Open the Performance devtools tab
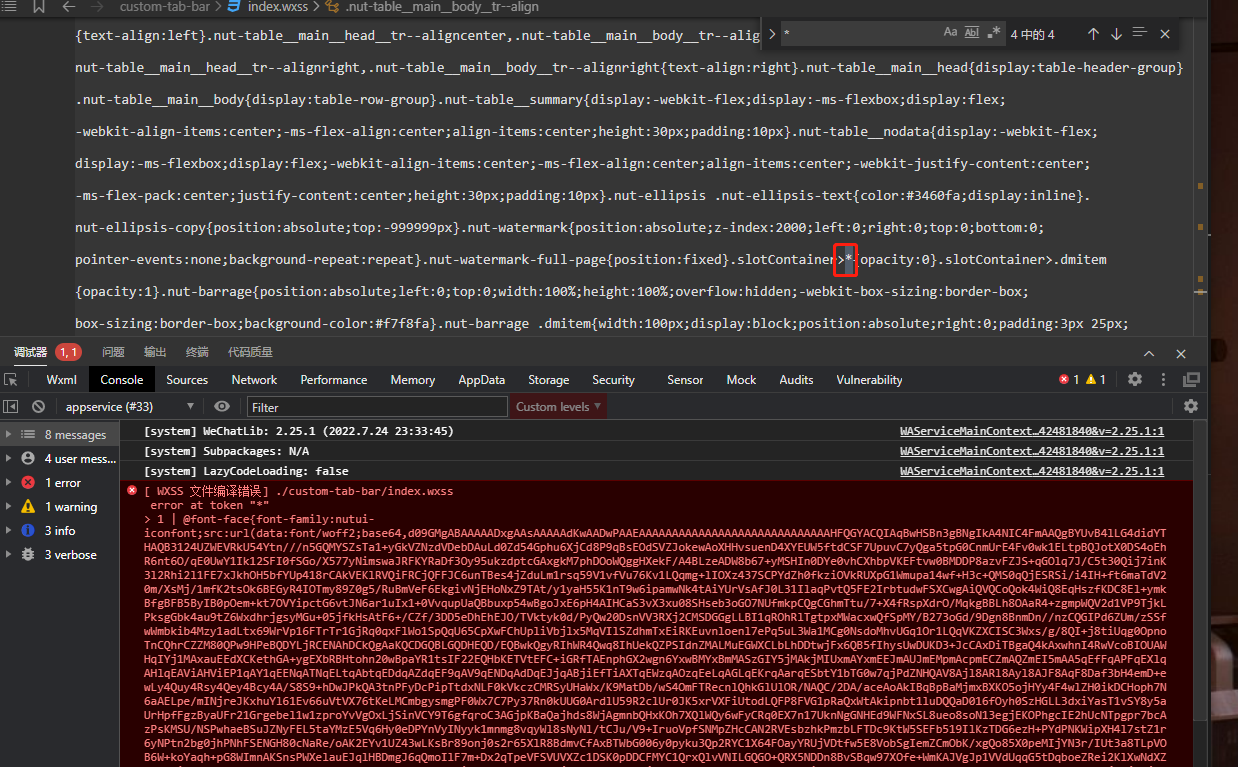Screen dimensions: 1238x767 coord(334,380)
